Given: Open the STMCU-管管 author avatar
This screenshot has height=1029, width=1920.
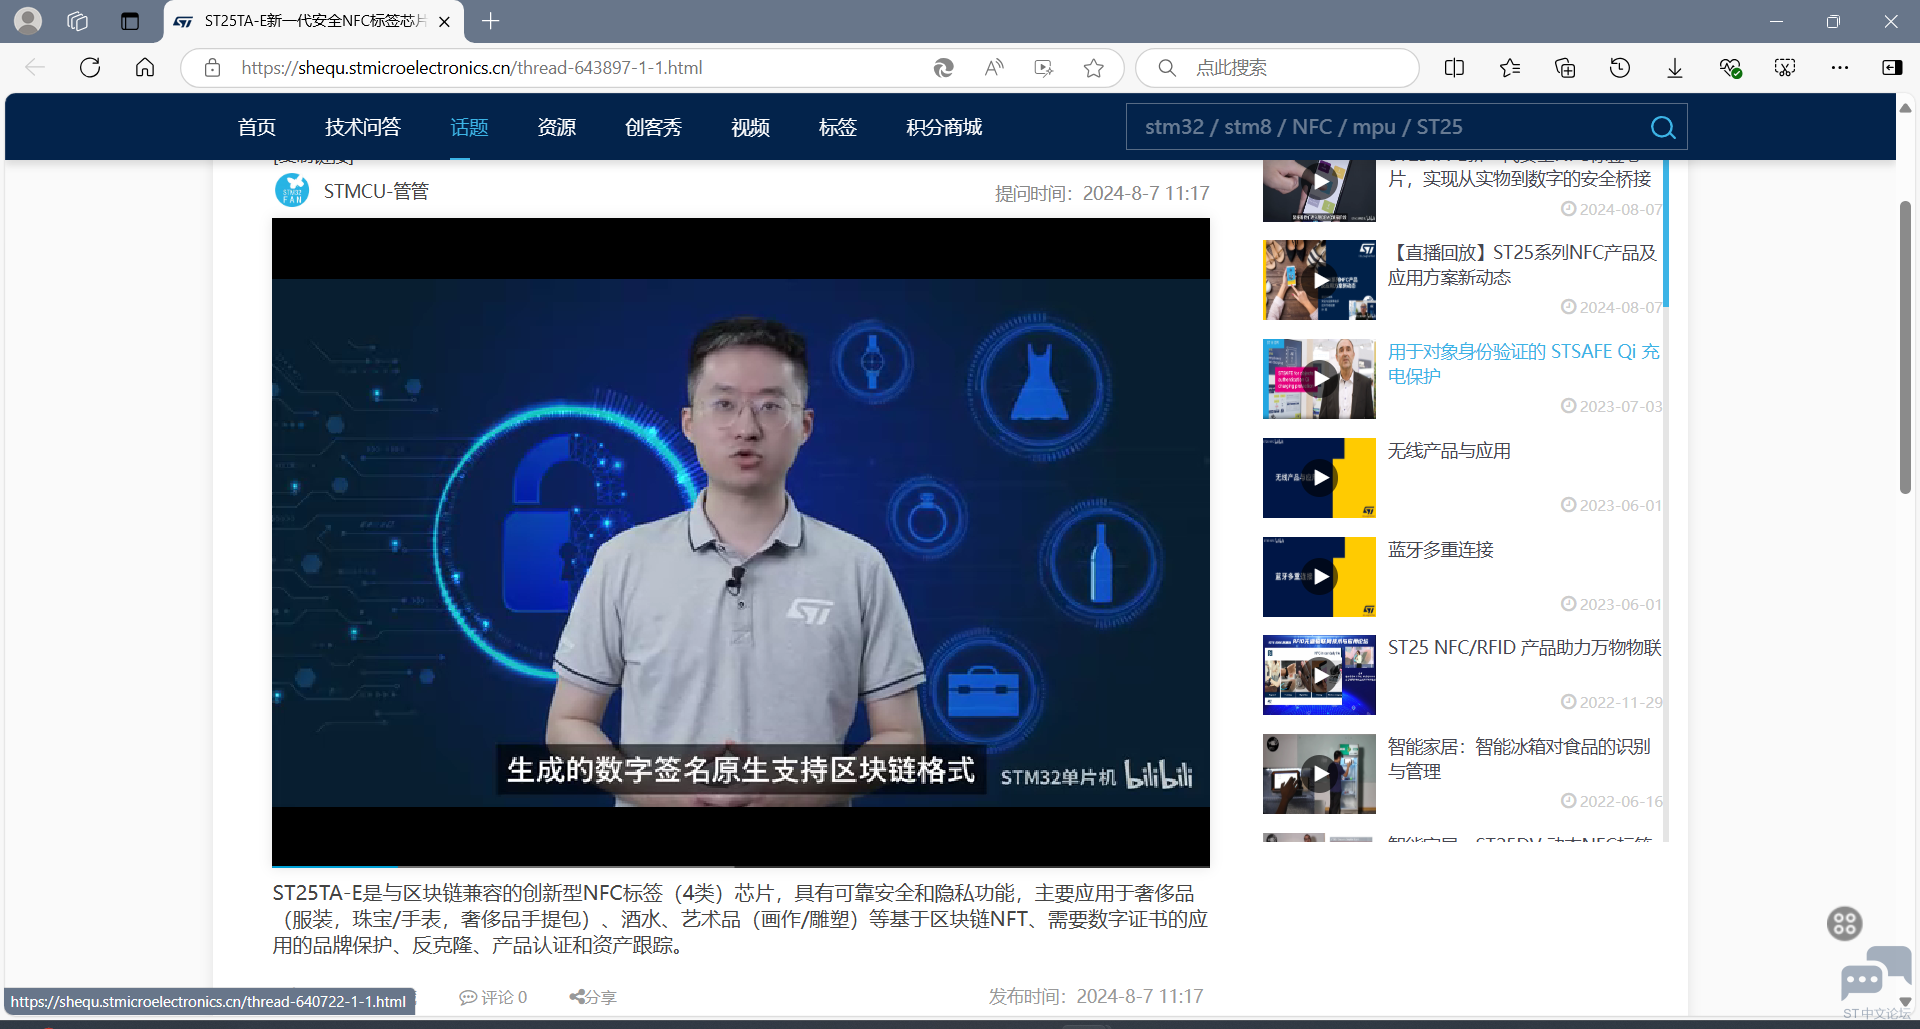Looking at the screenshot, I should pos(292,190).
